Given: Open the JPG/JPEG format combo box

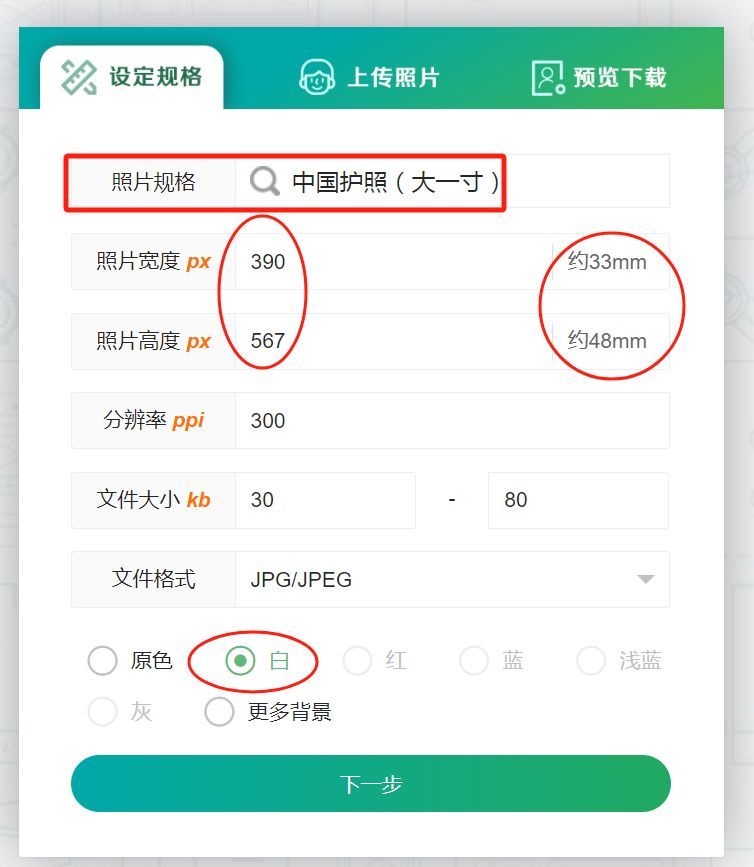Looking at the screenshot, I should [452, 579].
